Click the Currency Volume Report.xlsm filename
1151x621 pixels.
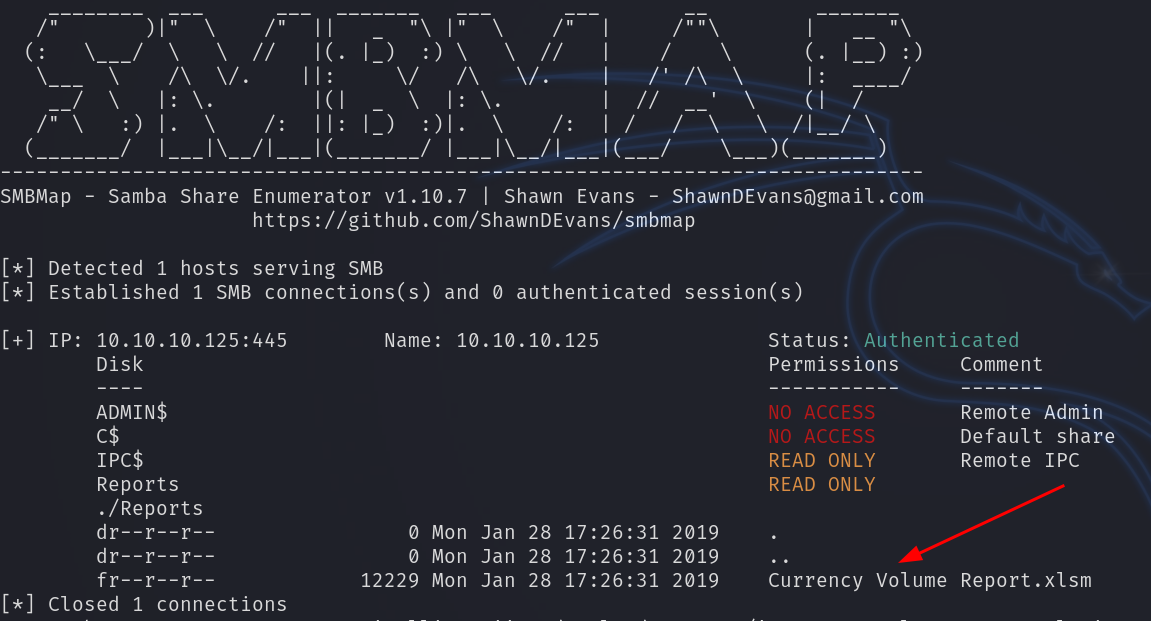click(929, 580)
